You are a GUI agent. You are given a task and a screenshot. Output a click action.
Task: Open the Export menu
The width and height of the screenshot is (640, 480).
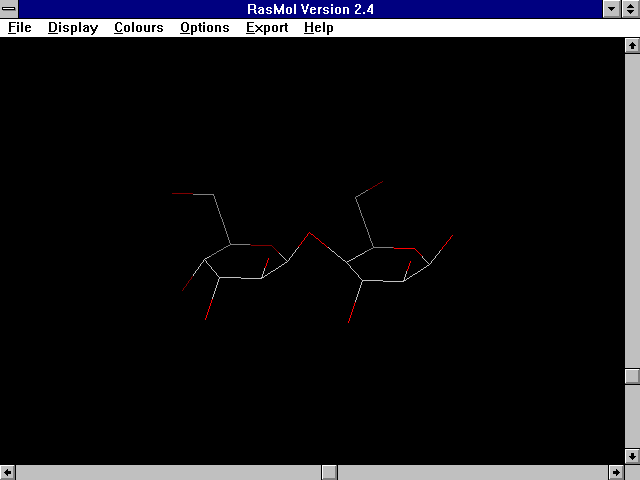tap(267, 28)
